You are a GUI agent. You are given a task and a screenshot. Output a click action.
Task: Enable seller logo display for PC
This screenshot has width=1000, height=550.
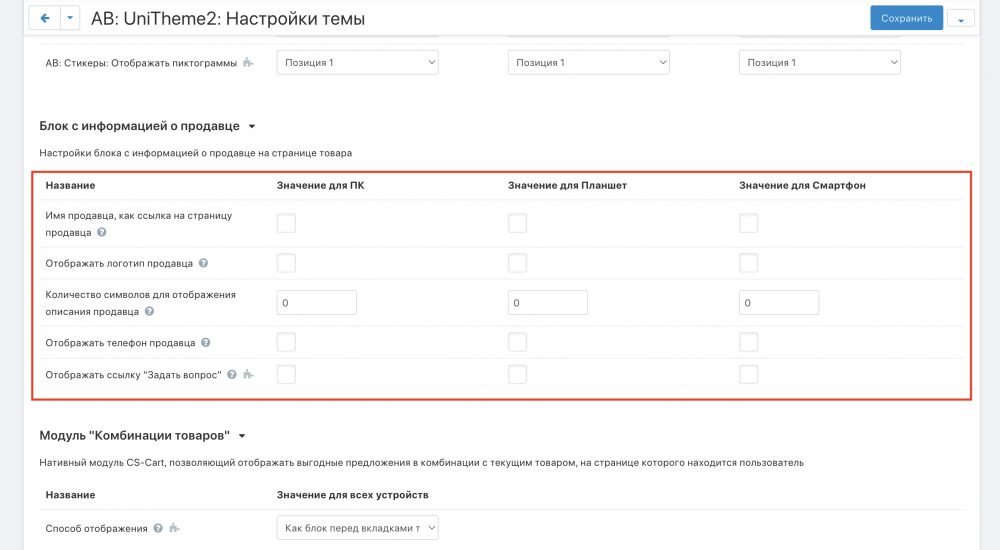click(x=286, y=263)
